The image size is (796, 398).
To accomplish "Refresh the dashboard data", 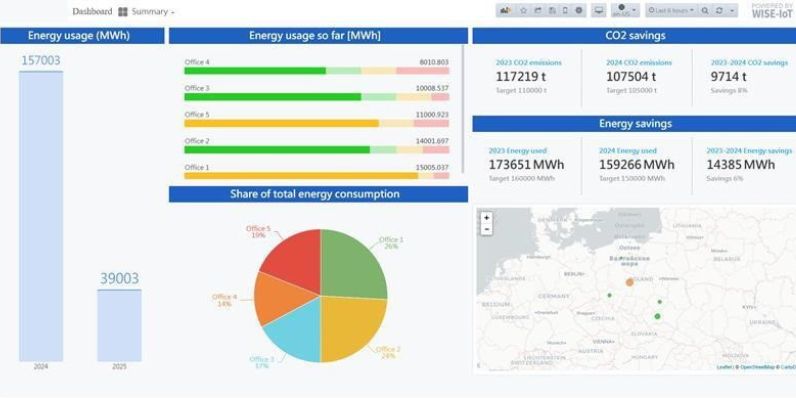I will pos(719,10).
